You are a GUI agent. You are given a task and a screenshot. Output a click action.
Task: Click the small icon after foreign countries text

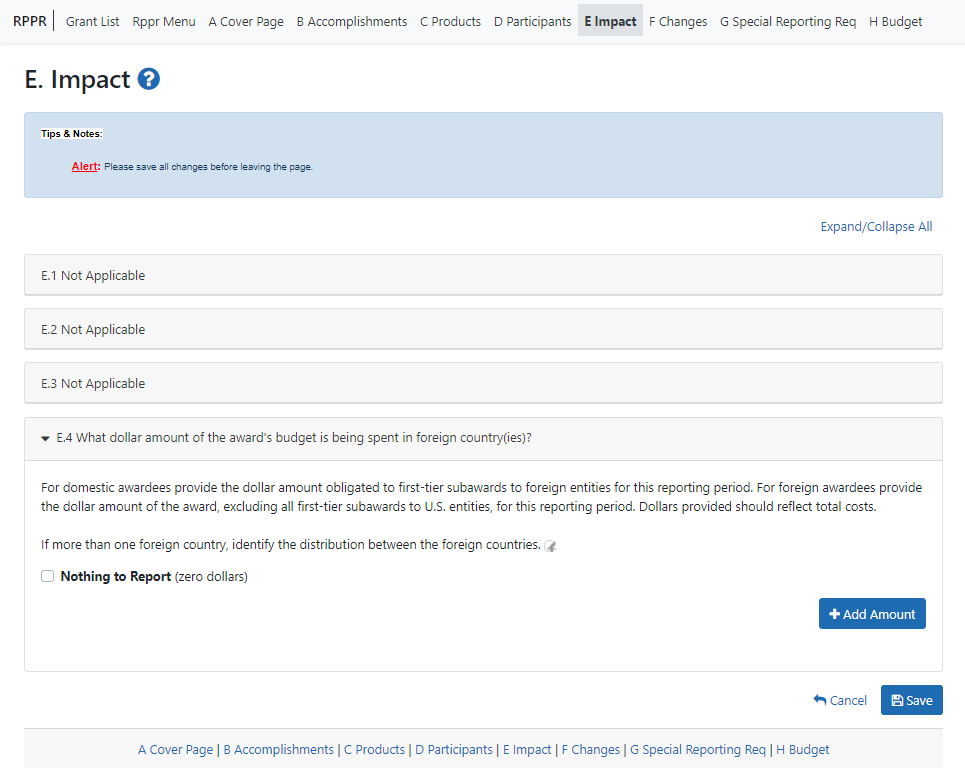coord(550,546)
